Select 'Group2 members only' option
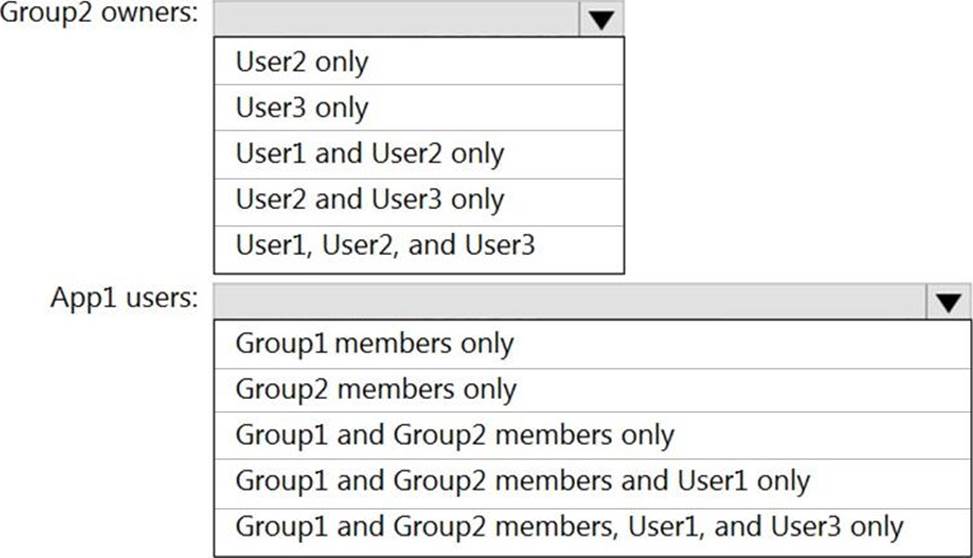 click(376, 389)
